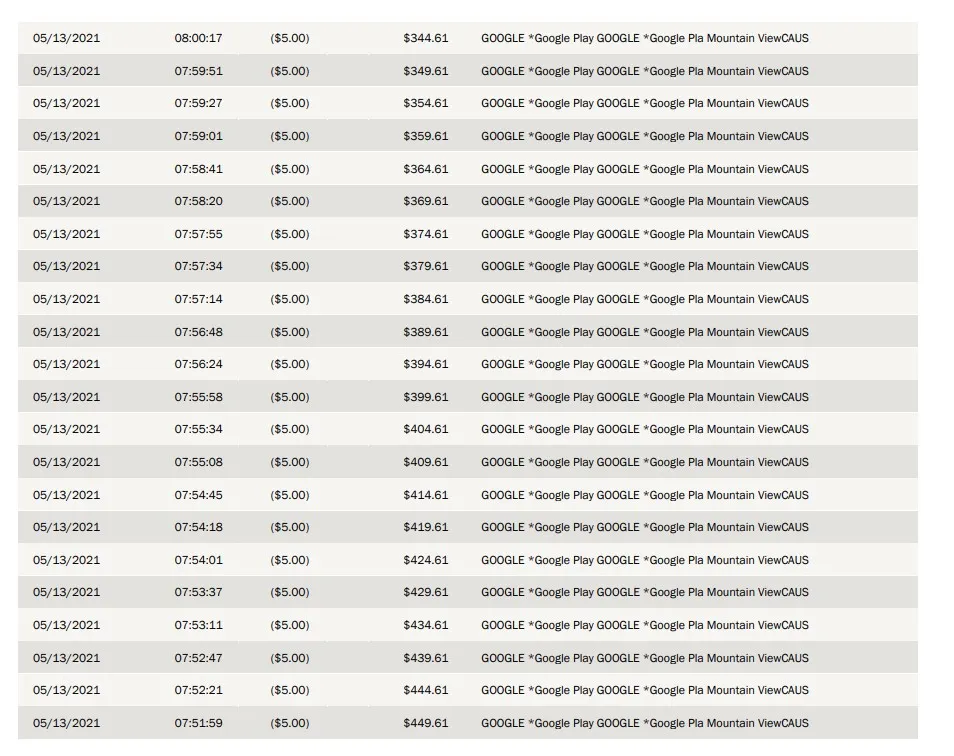Click the 07:51:59 transaction time

pyautogui.click(x=198, y=723)
